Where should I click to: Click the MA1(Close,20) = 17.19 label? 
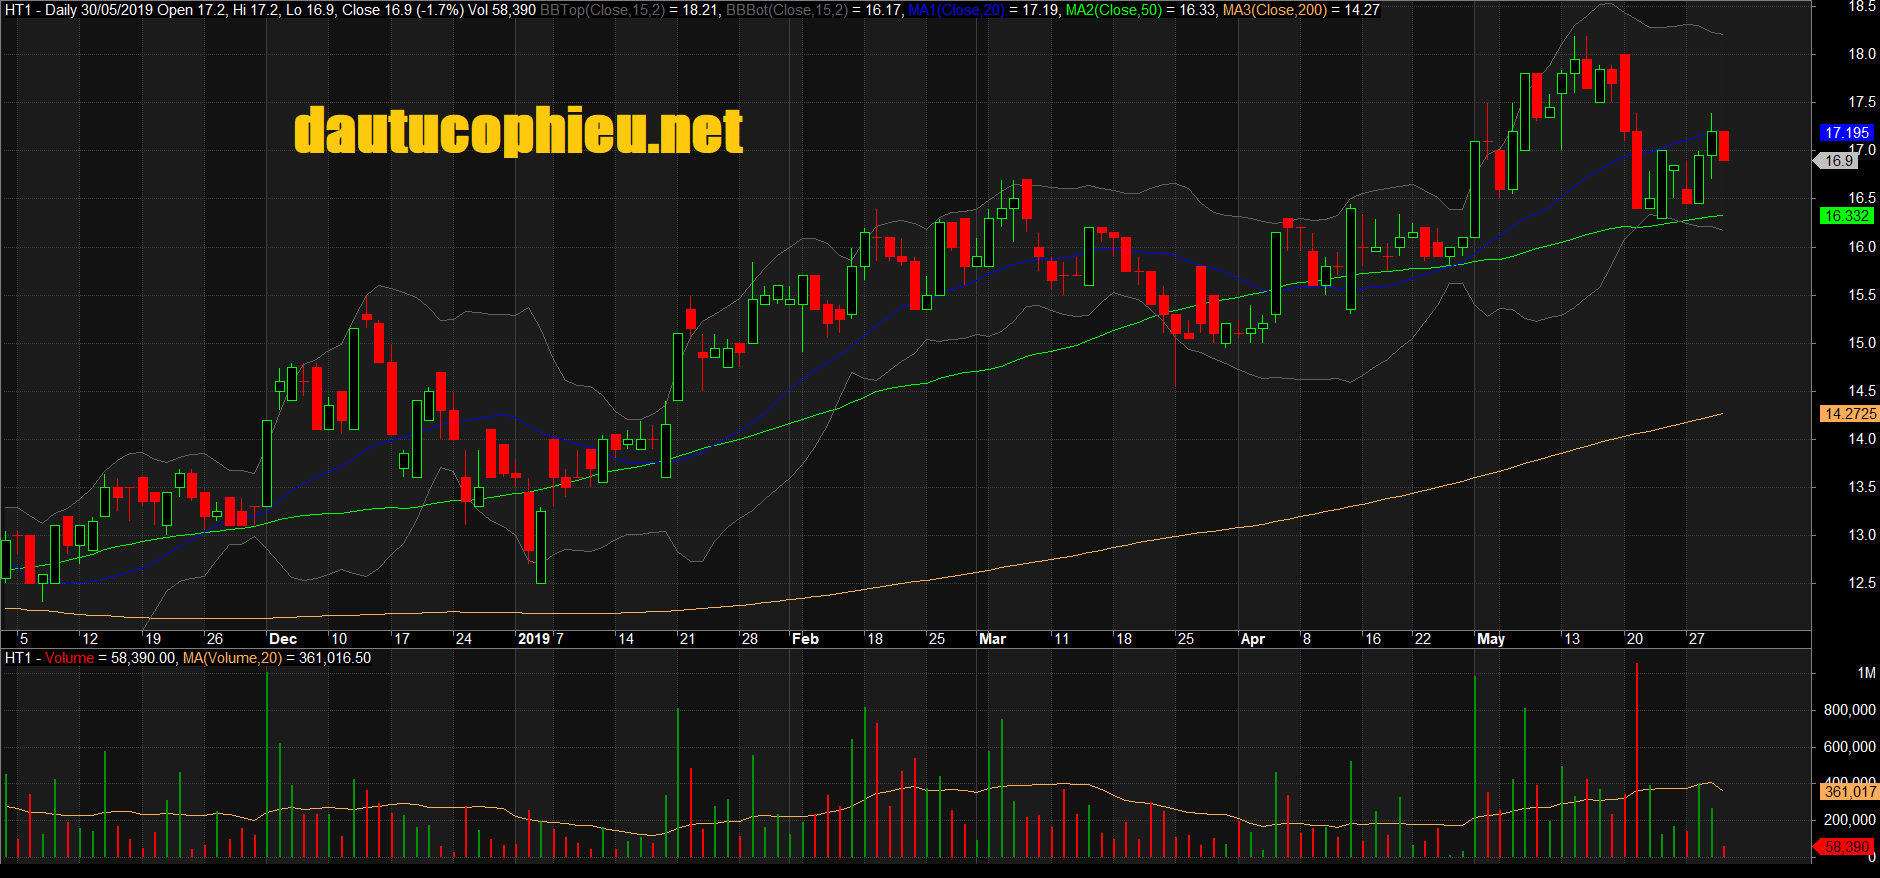coord(983,10)
